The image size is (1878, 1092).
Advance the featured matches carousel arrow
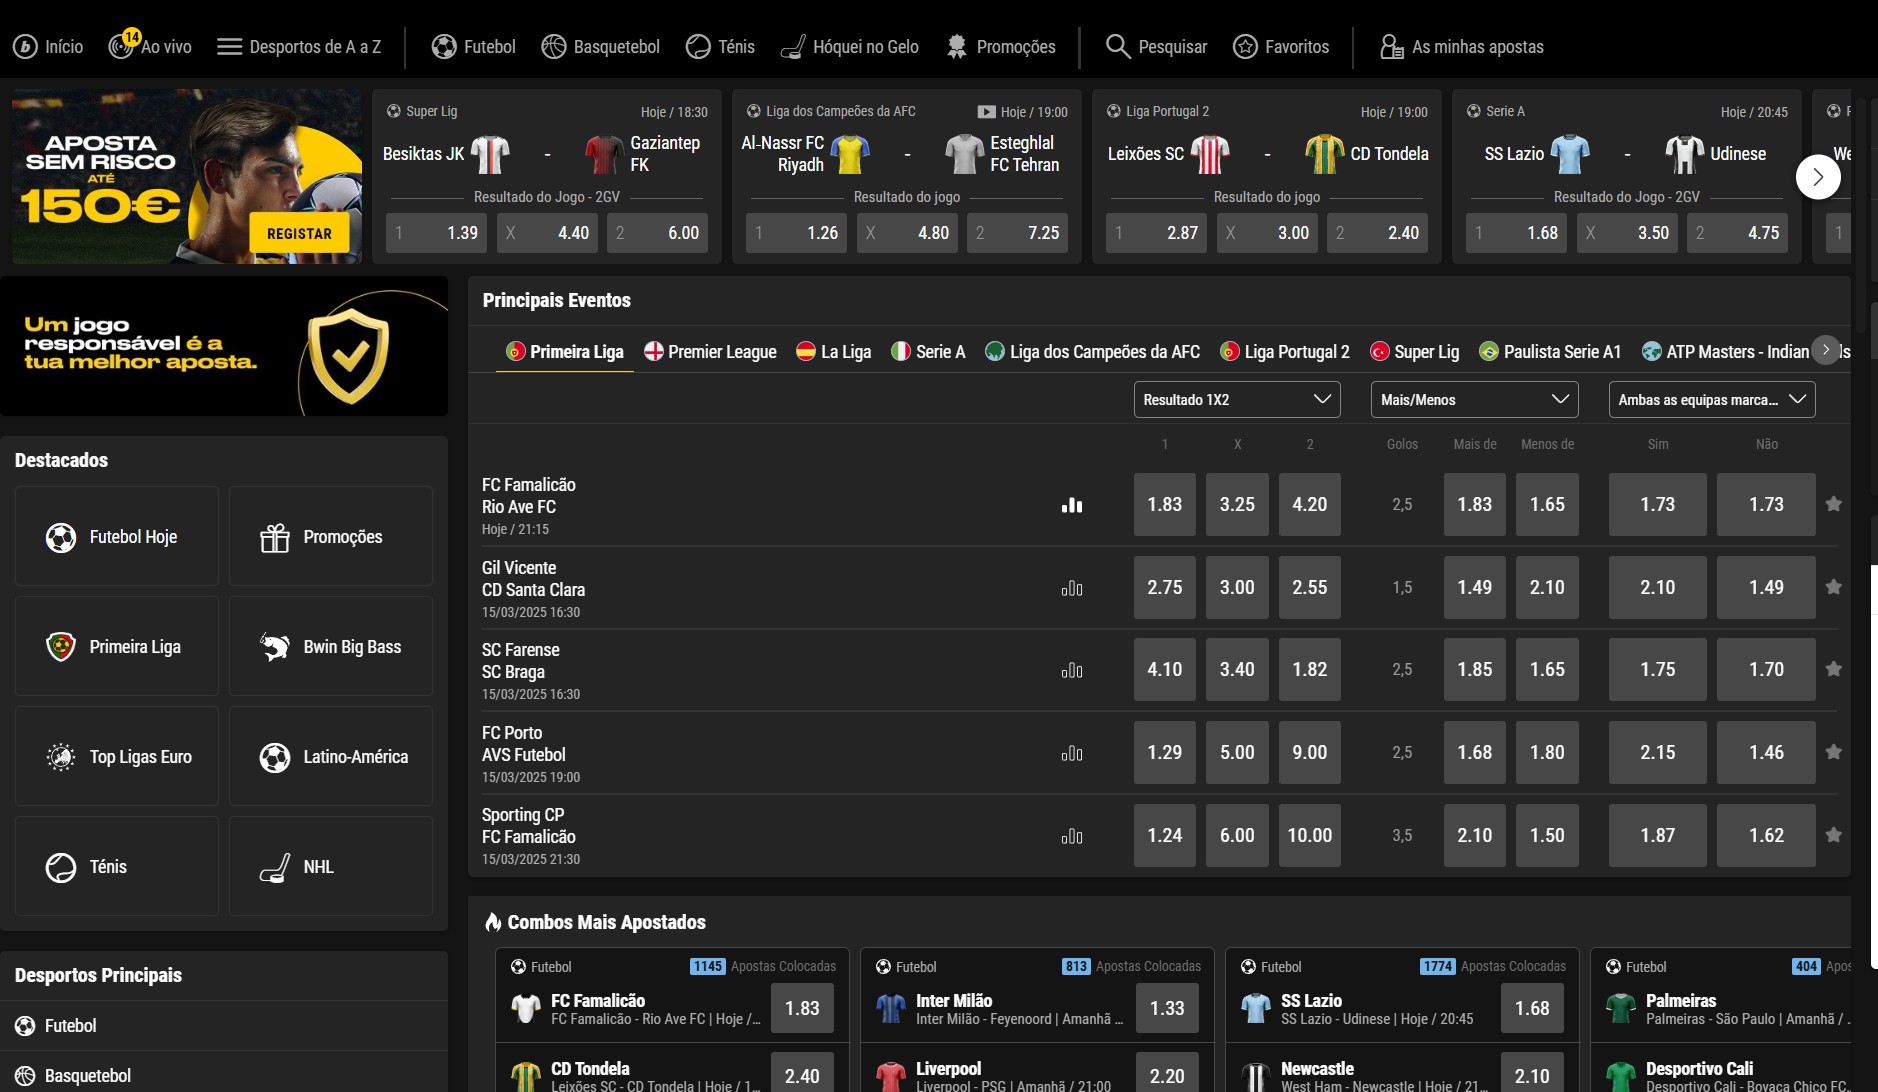click(1818, 178)
